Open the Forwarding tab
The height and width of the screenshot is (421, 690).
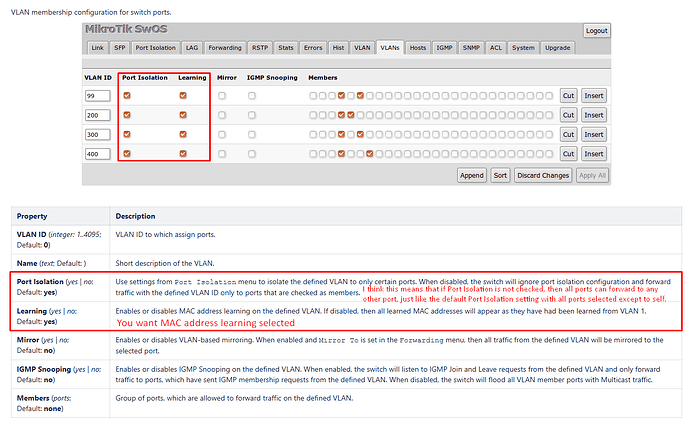[x=225, y=48]
